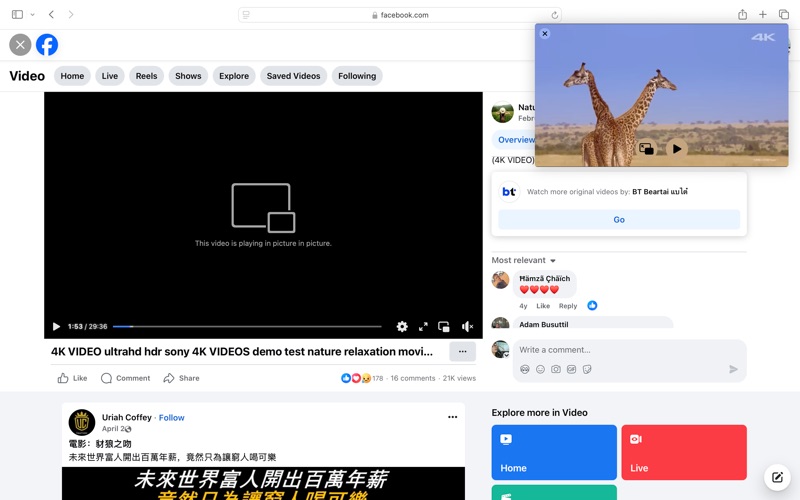This screenshot has height=500, width=800.
Task: Attach a photo using camera icon
Action: tap(556, 369)
